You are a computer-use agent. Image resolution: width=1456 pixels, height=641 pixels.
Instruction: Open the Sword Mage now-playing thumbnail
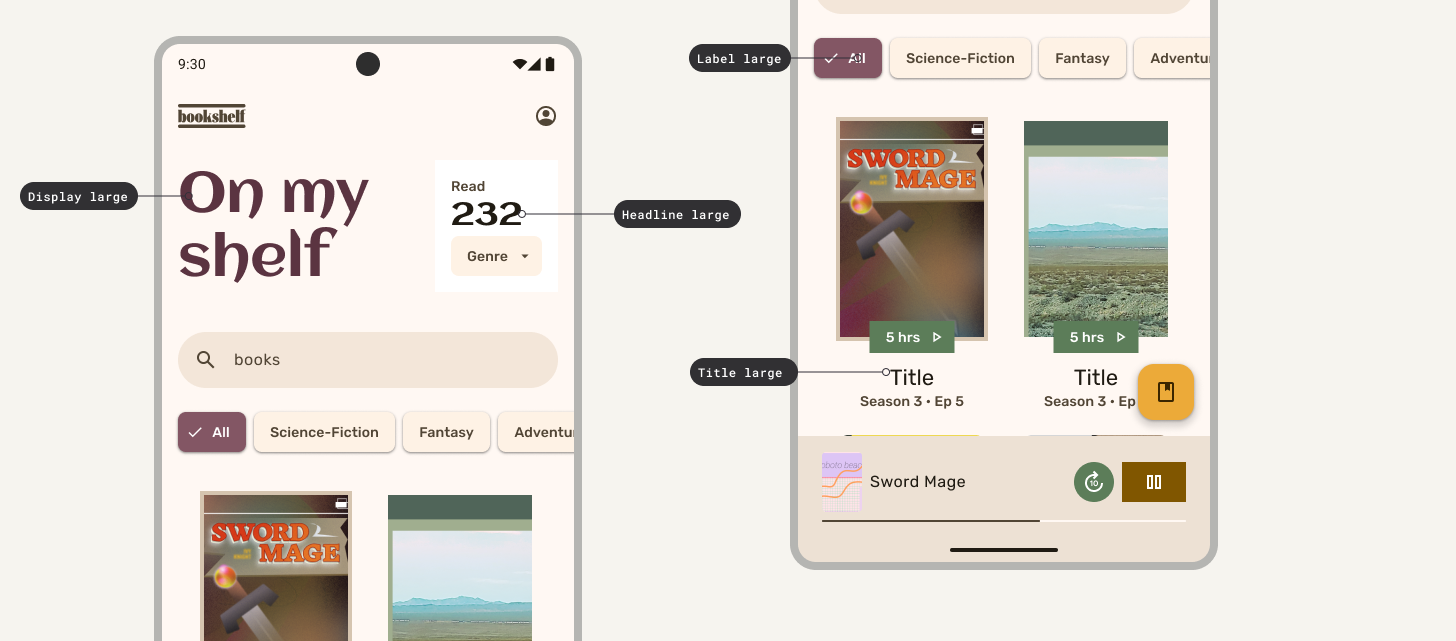(x=841, y=482)
